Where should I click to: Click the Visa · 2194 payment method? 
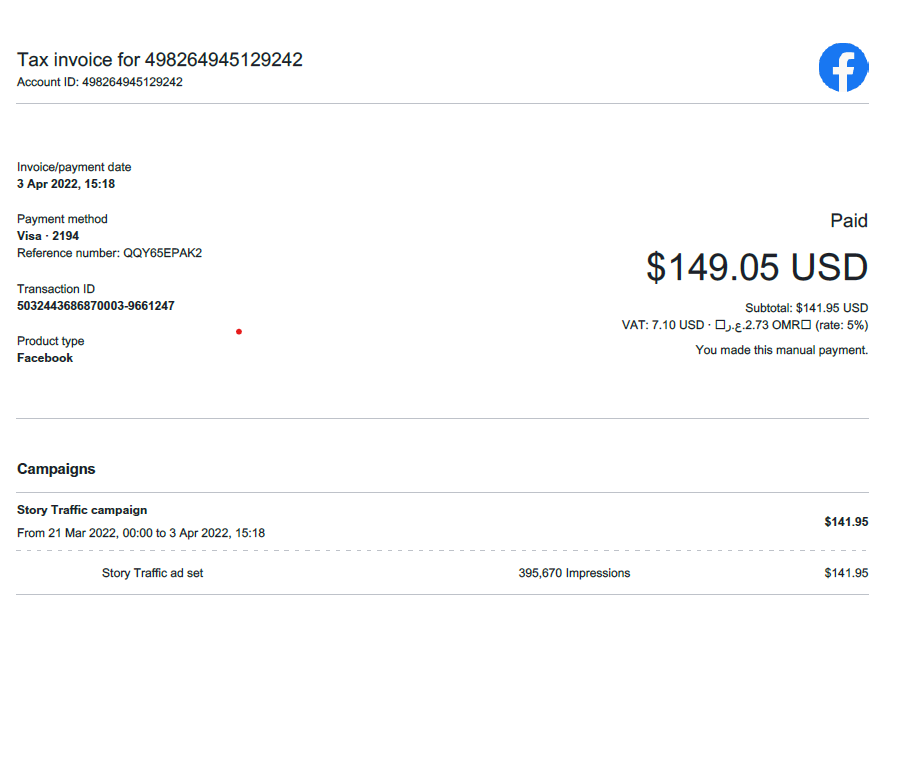(48, 236)
